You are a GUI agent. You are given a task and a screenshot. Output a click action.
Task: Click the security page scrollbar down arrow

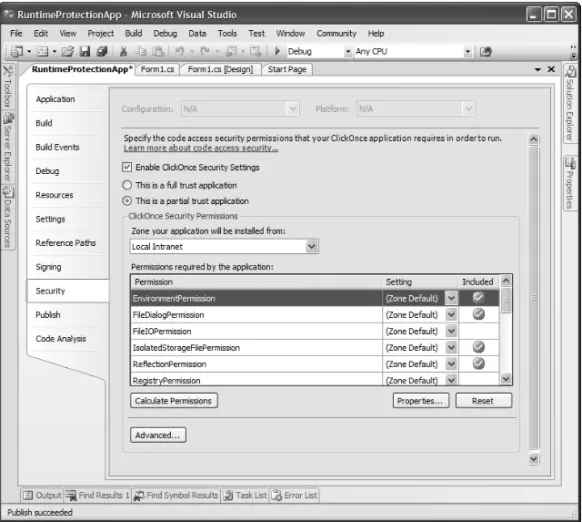pos(533,459)
